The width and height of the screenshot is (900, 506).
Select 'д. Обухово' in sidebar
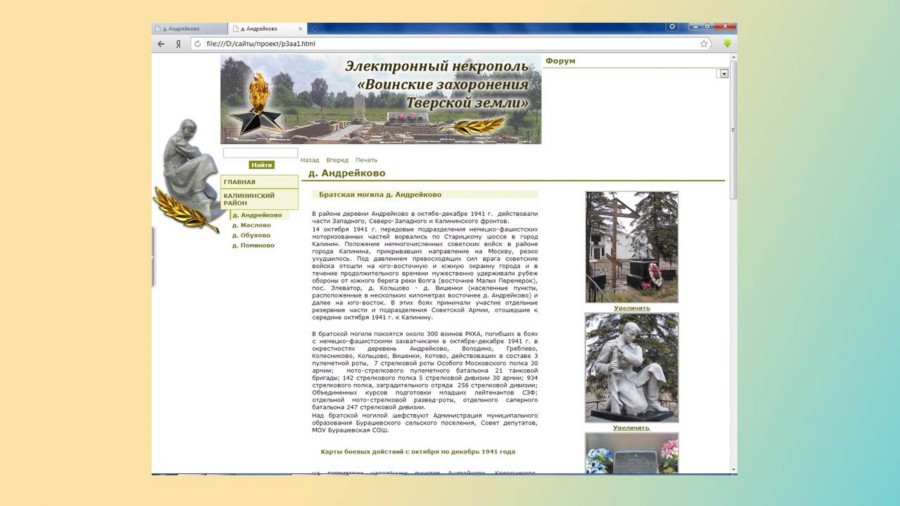pos(251,235)
